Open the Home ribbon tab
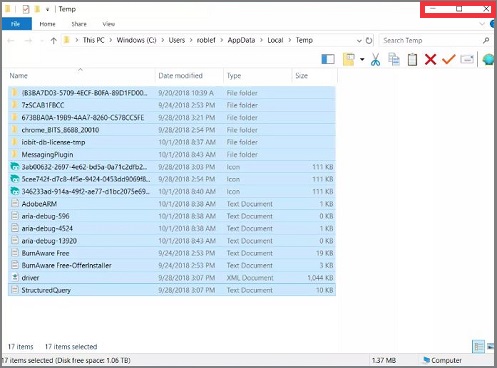Image resolution: width=497 pixels, height=368 pixels. 47,24
